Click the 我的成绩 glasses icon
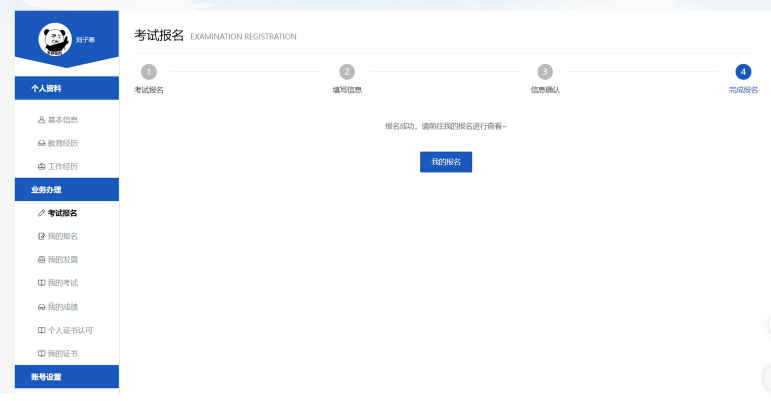This screenshot has height=401, width=771. coord(41,307)
